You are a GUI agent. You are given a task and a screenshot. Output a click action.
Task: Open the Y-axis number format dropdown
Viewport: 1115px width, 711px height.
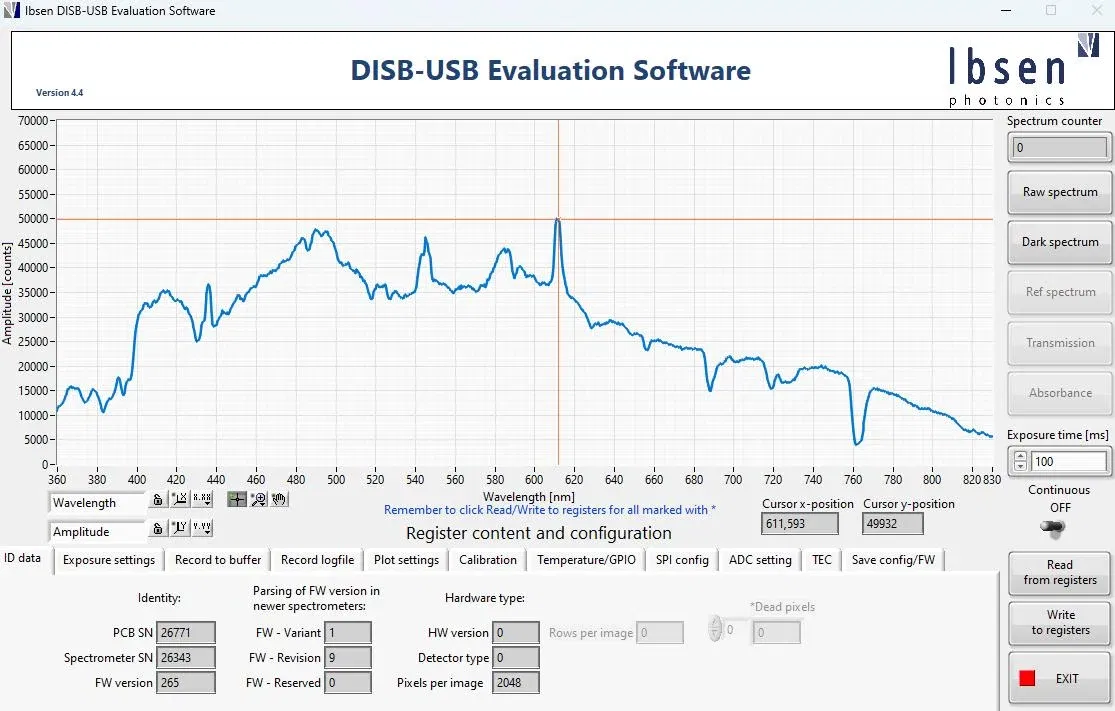[202, 529]
